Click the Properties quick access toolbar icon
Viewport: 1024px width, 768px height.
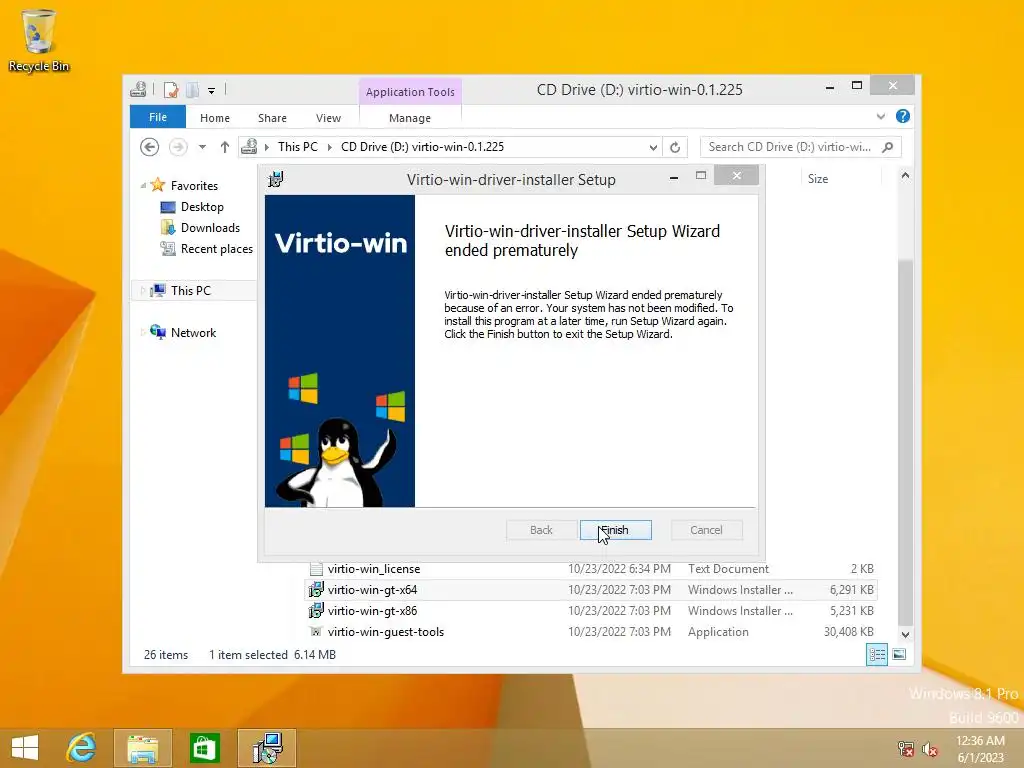coord(171,89)
